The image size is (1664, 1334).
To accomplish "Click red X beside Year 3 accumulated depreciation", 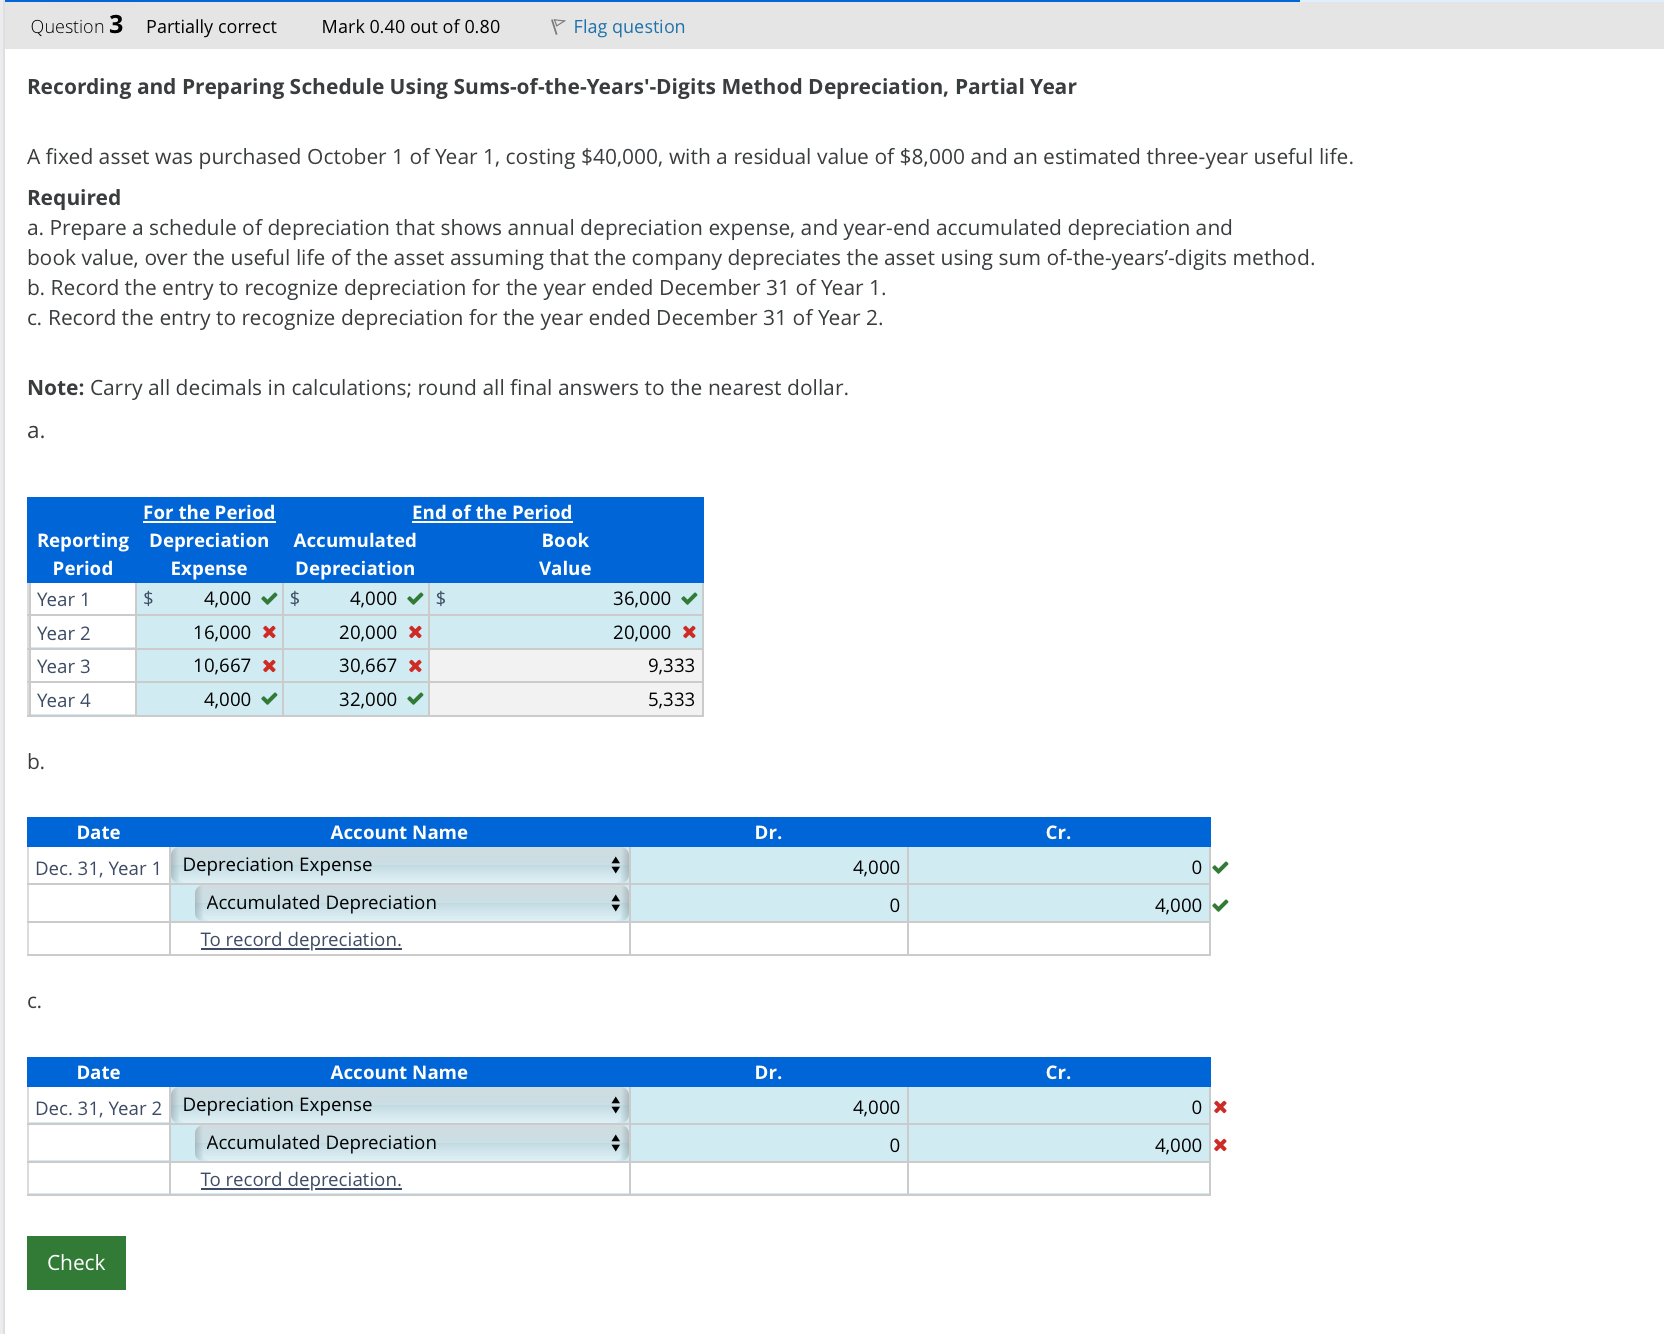I will 415,666.
